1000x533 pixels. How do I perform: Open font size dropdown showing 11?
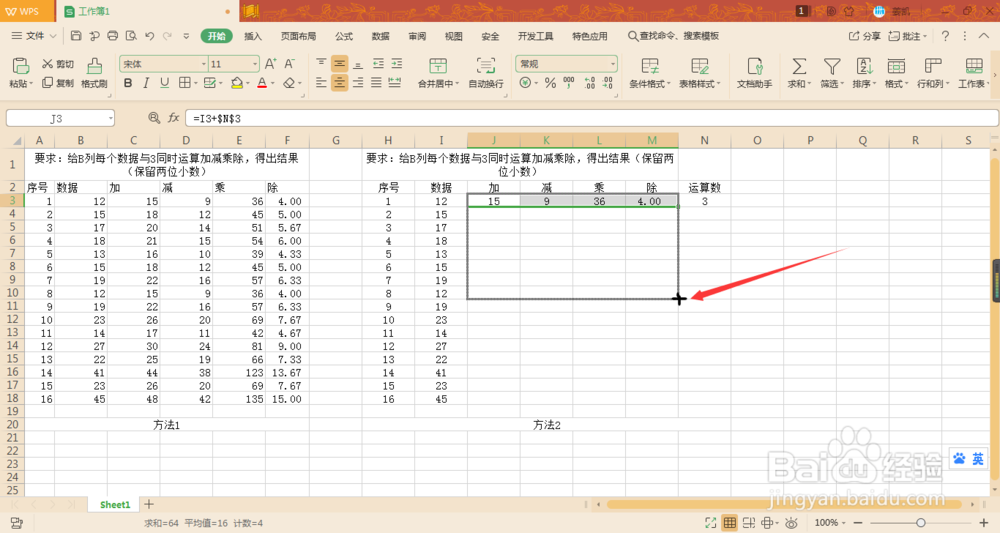point(254,64)
